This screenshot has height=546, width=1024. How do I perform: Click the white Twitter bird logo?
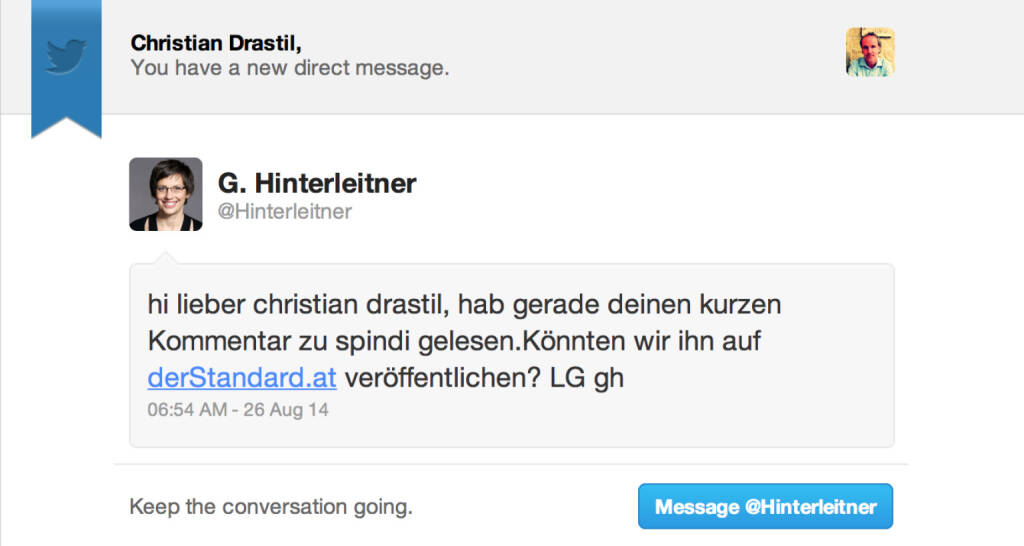point(66,55)
